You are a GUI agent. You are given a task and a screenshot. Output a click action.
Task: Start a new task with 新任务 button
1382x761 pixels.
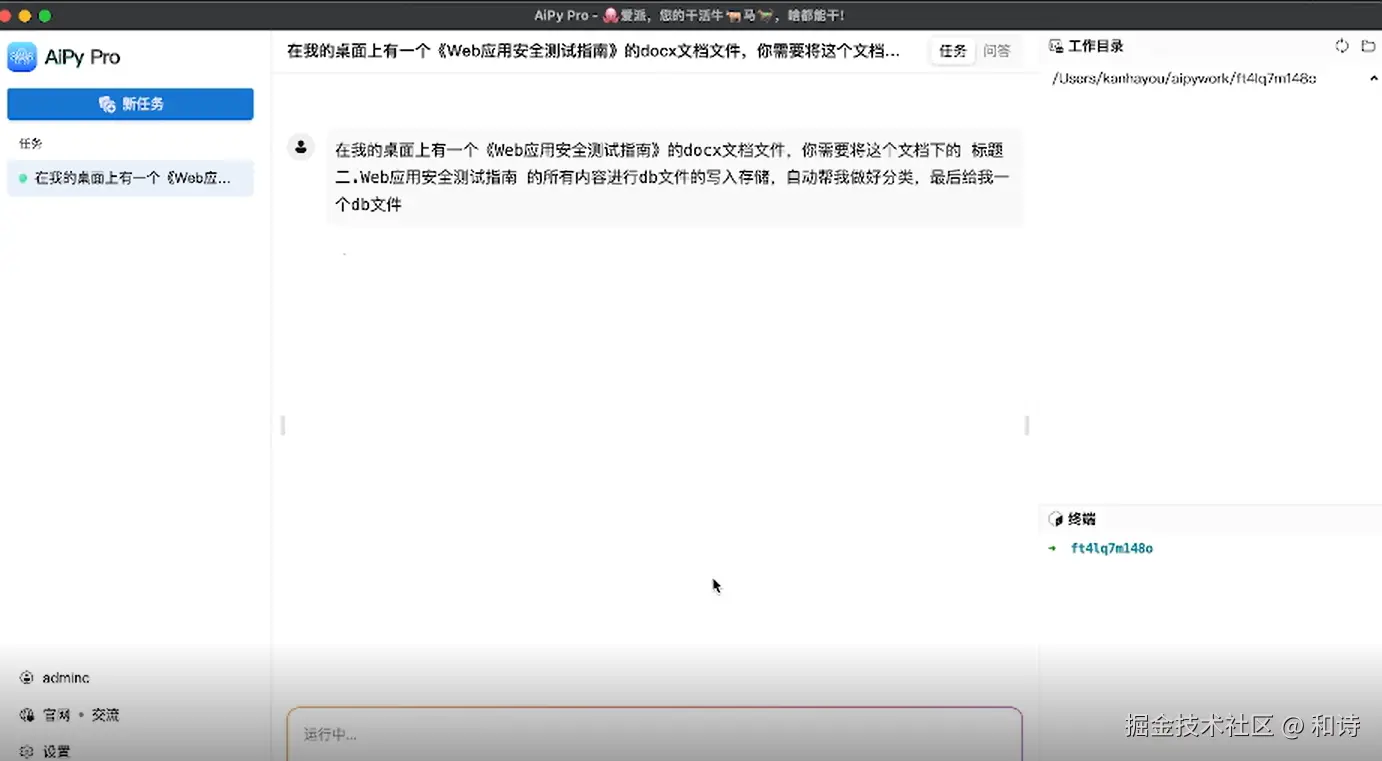point(130,104)
